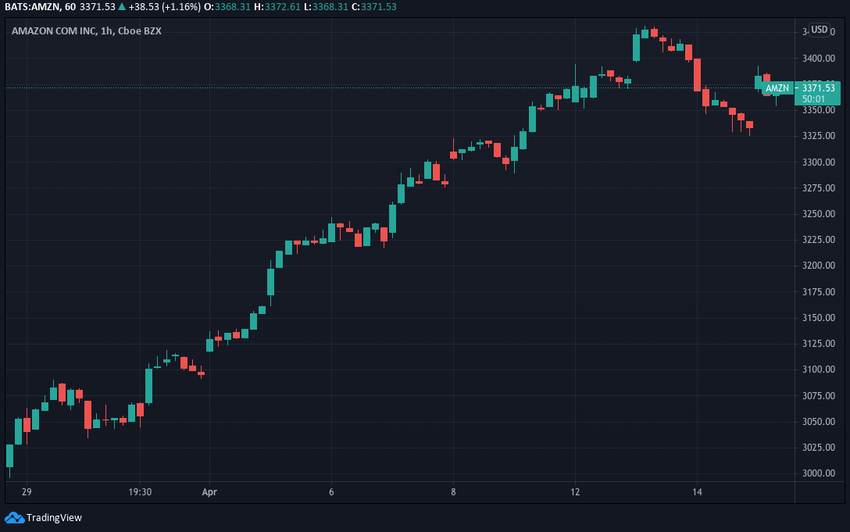The width and height of the screenshot is (850, 532).
Task: Select the Apr marker on the time axis
Action: pos(209,492)
